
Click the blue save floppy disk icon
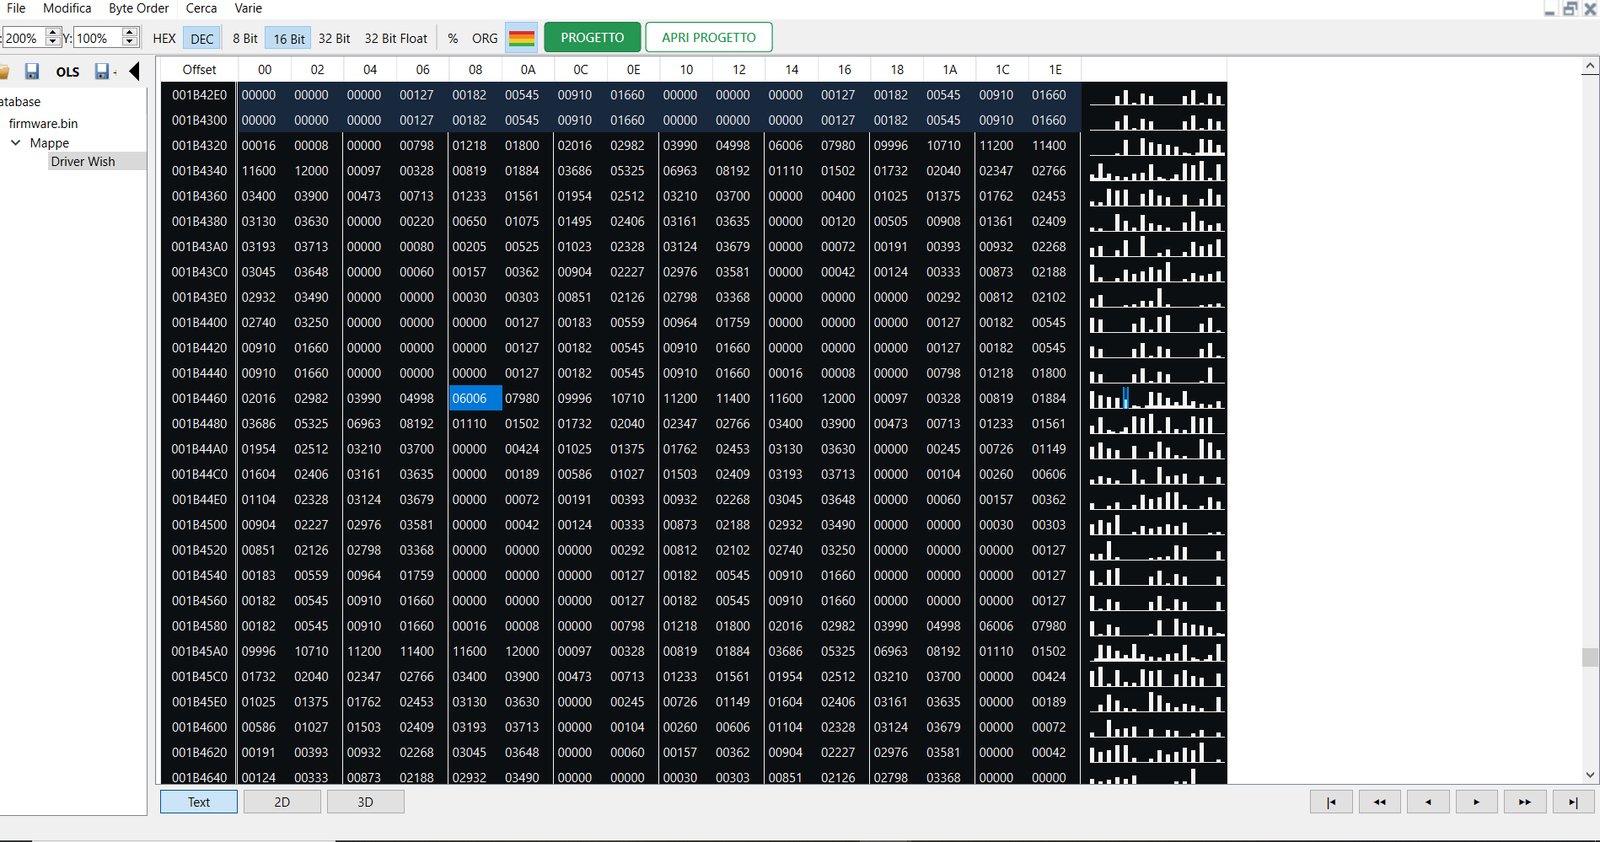pyautogui.click(x=32, y=71)
